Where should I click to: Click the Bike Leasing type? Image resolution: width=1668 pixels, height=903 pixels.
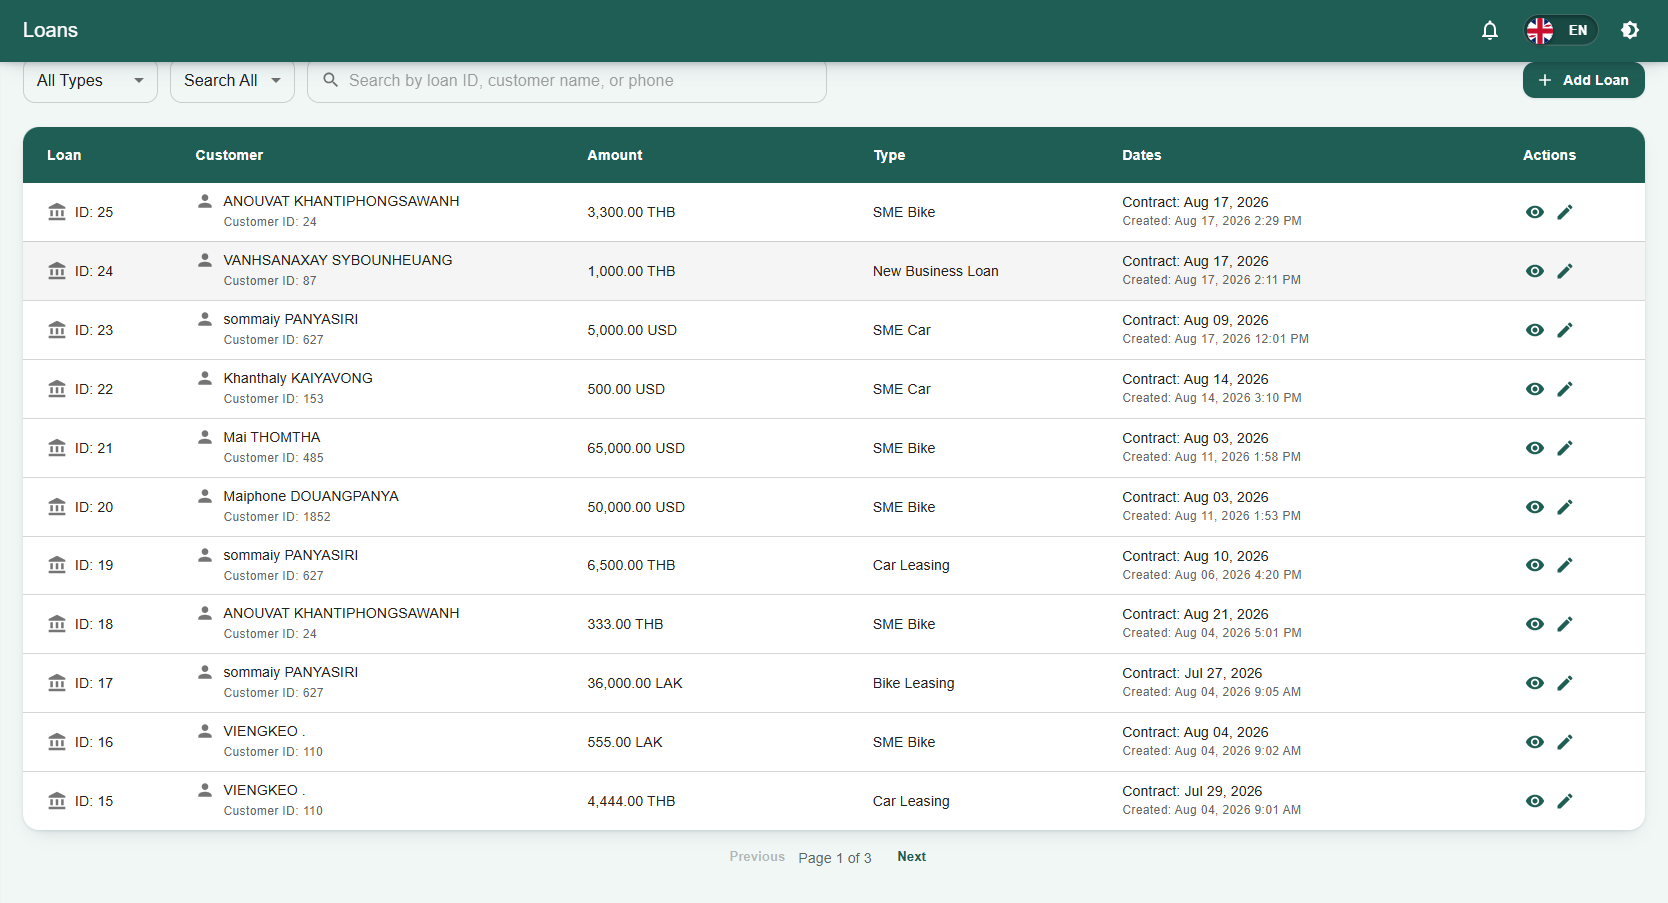(914, 683)
